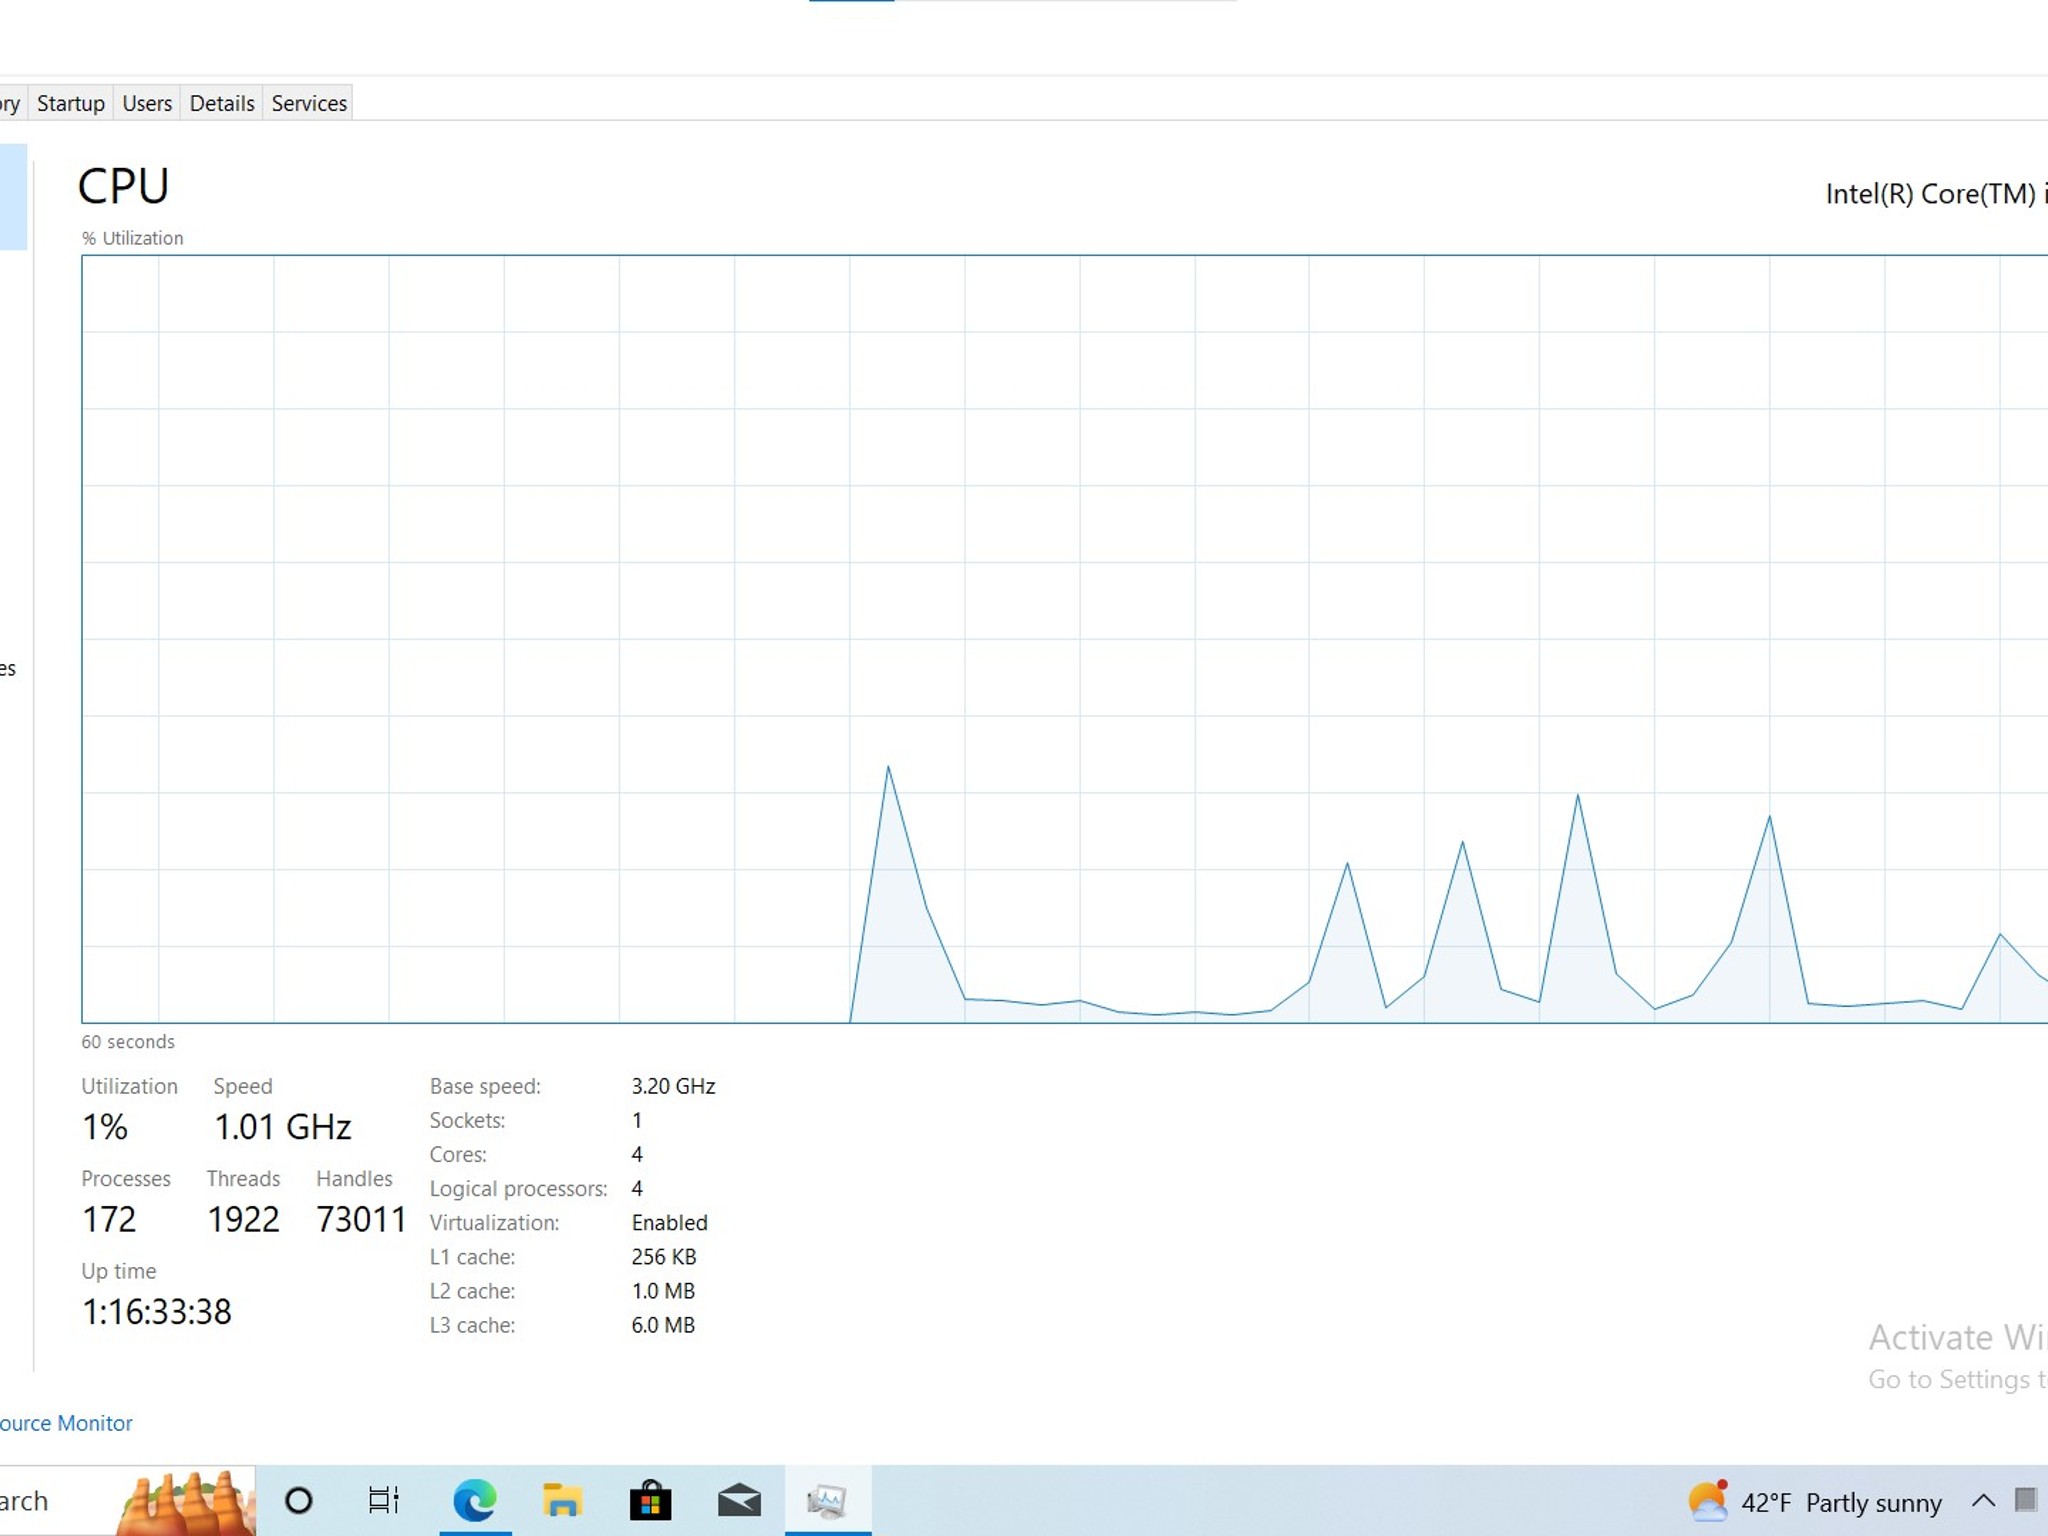
Task: Open File Explorer from taskbar
Action: [x=562, y=1500]
